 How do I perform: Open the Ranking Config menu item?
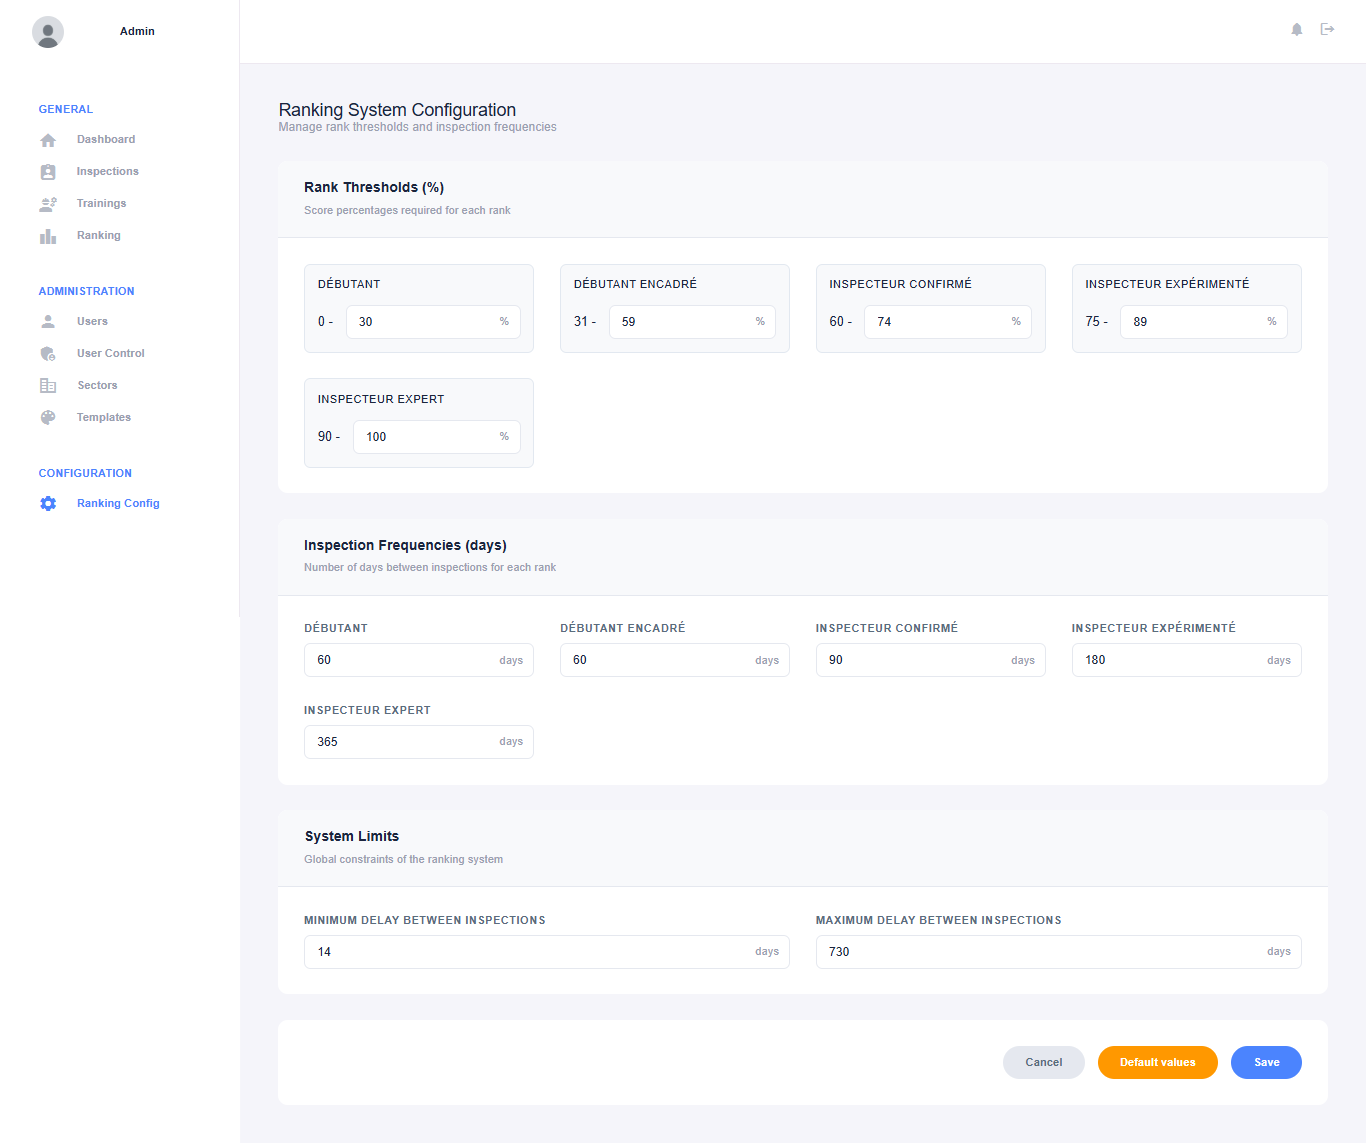coord(118,504)
